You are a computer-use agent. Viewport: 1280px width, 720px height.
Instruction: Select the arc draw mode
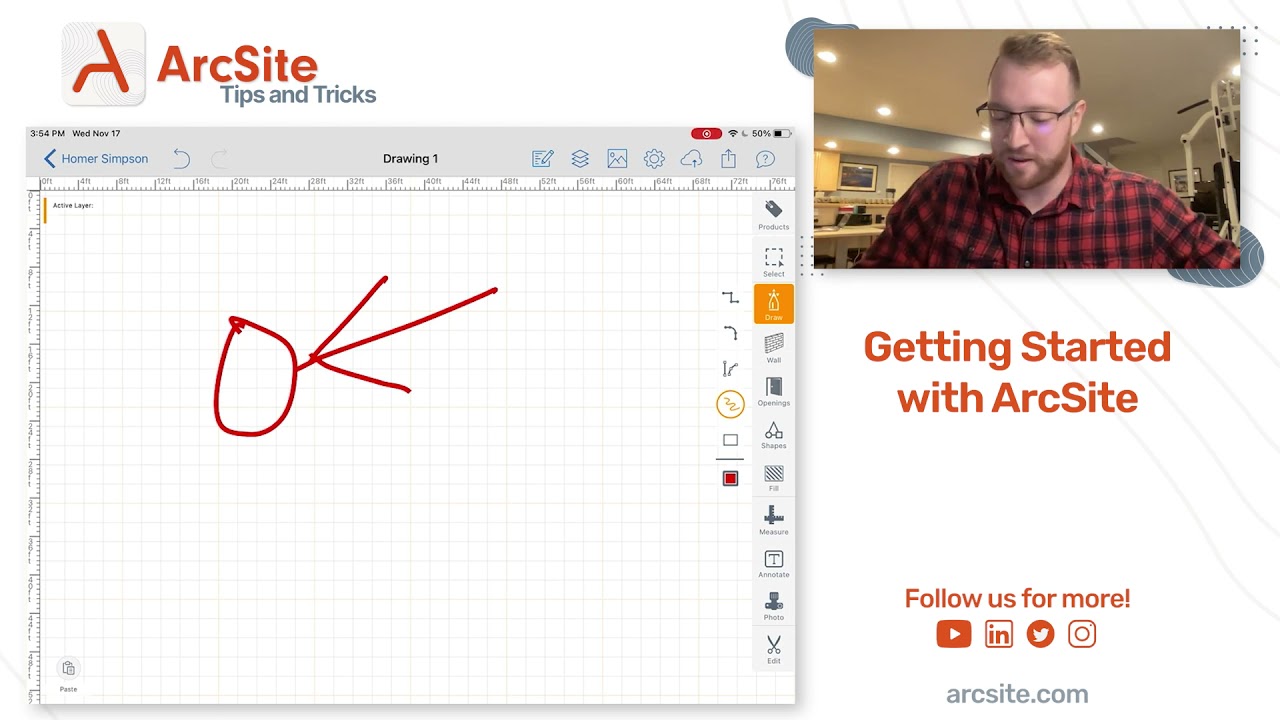pyautogui.click(x=730, y=333)
